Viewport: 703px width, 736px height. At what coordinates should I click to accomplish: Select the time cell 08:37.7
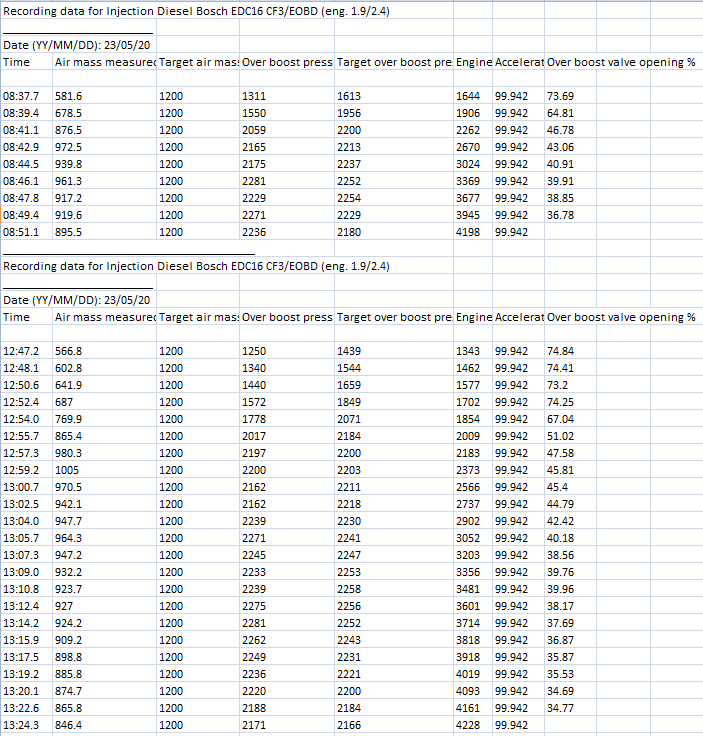click(x=21, y=96)
